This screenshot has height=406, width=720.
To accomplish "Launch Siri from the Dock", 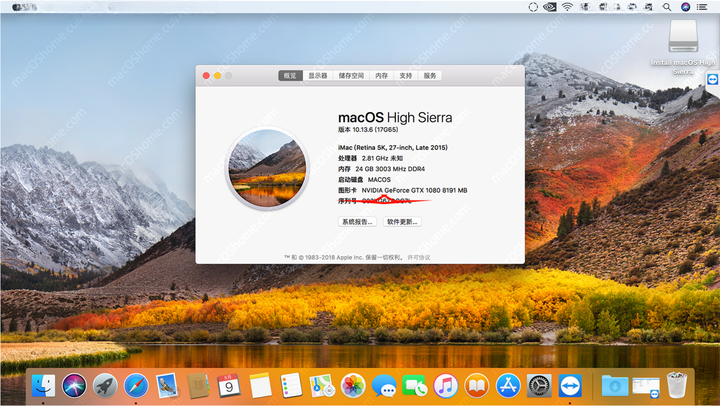I will click(74, 385).
